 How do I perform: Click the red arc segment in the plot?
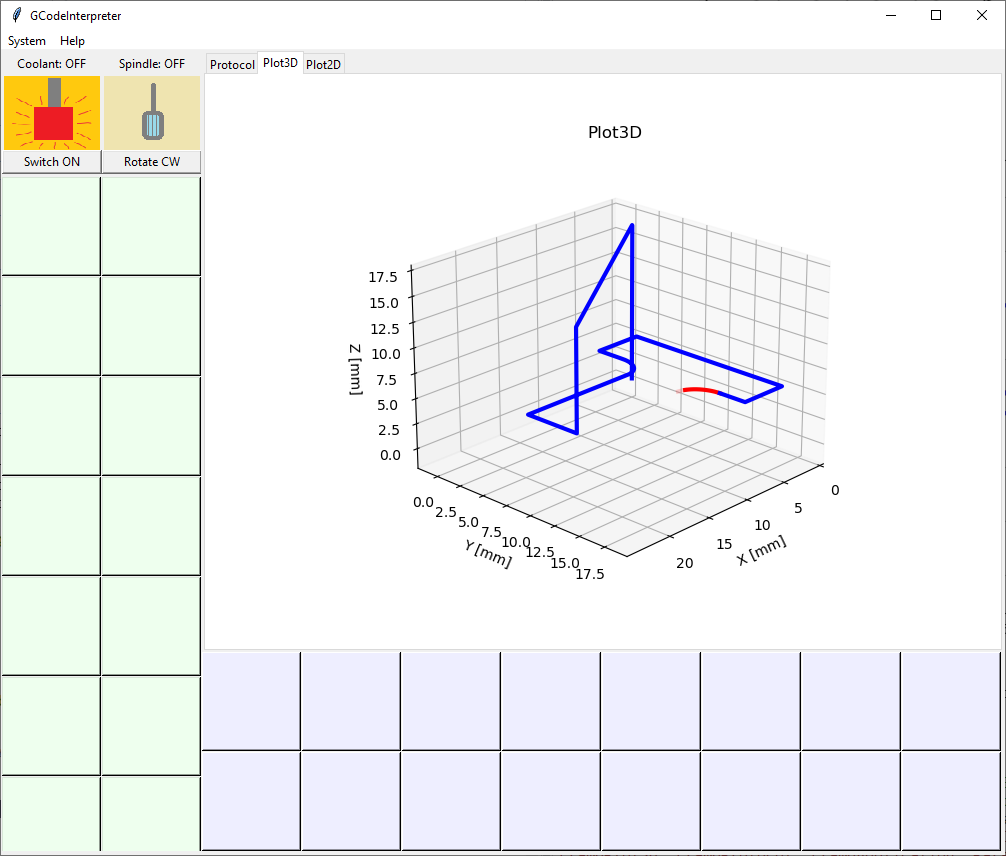click(699, 389)
